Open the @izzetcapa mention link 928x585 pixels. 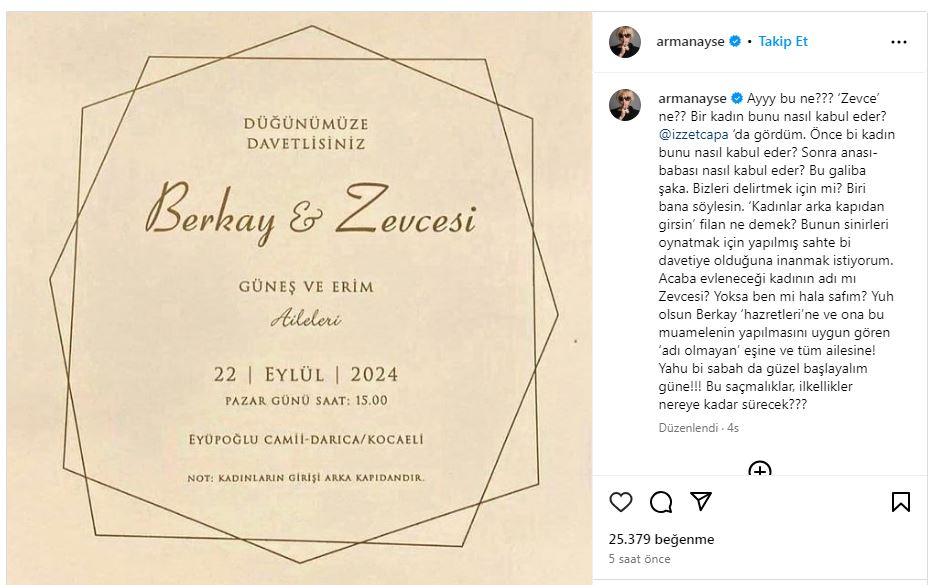coord(694,134)
